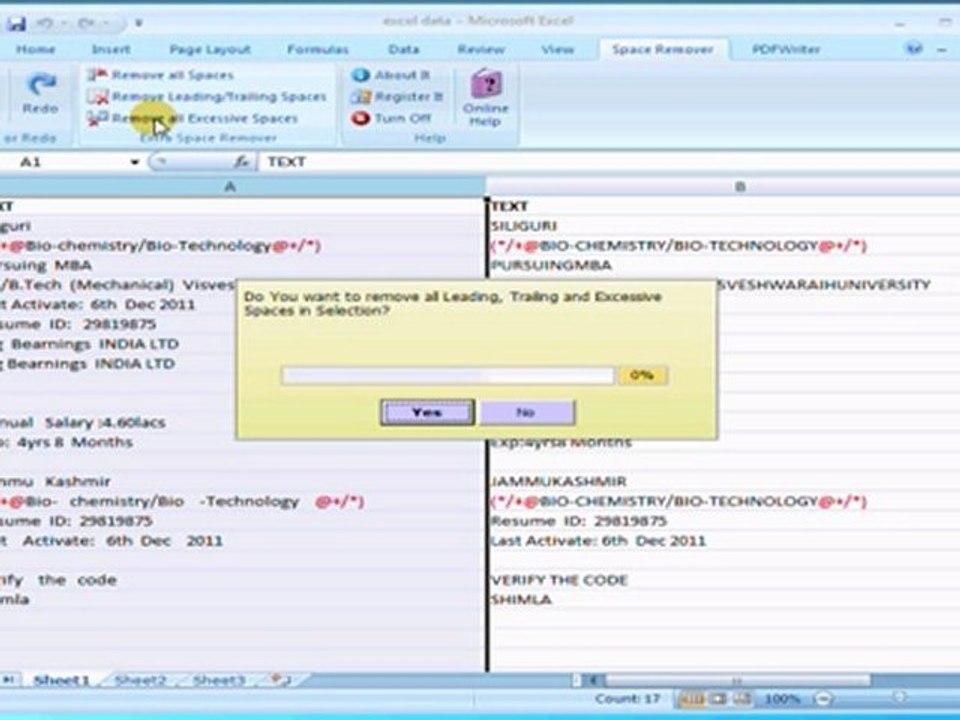Click column B cell VERIFY THE CODE

click(x=724, y=580)
